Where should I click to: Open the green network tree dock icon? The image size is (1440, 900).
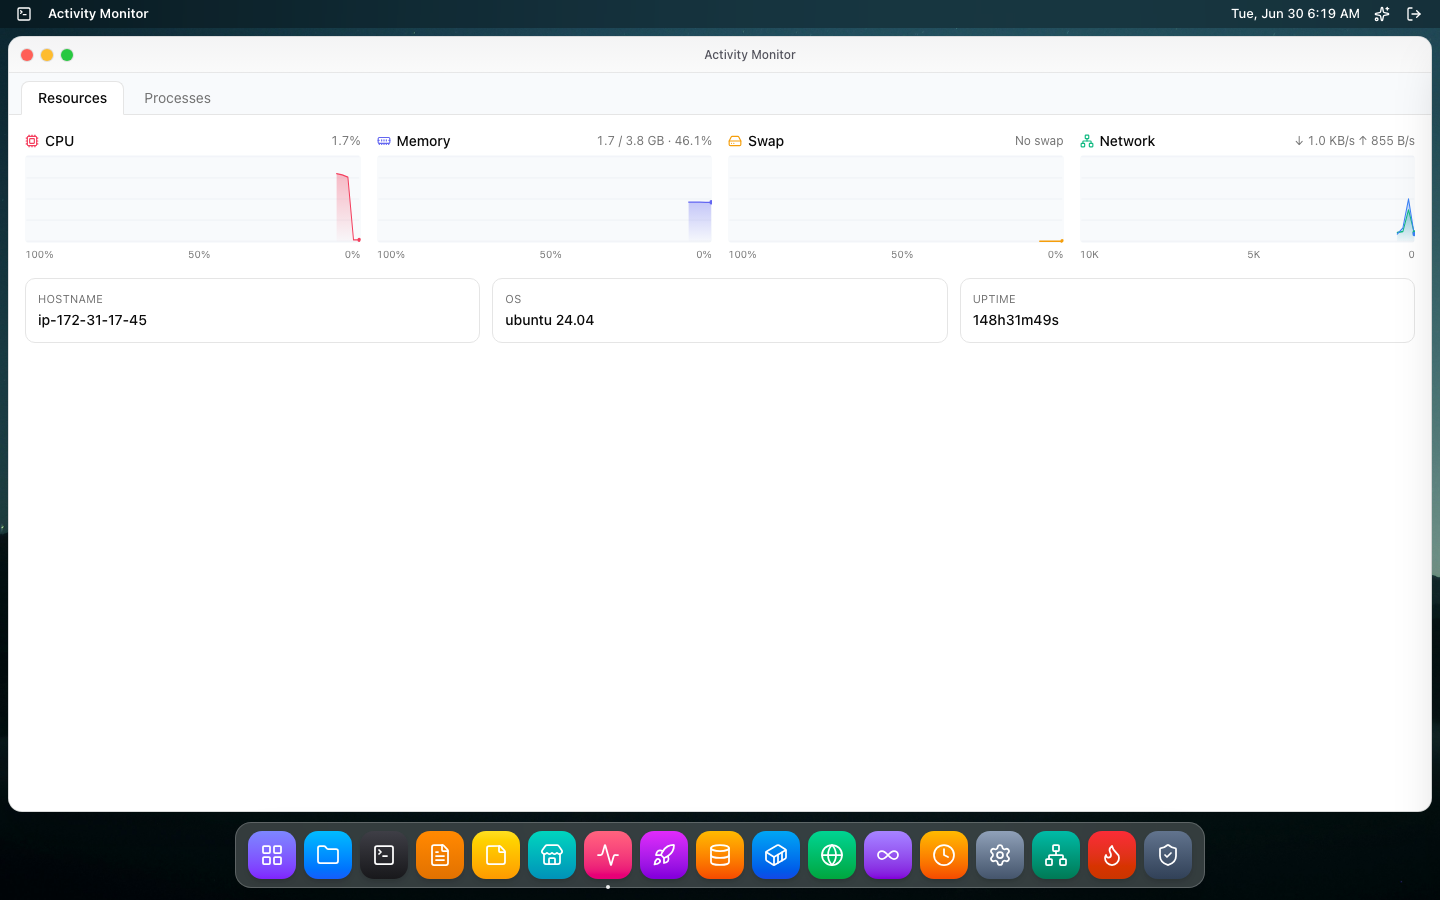1056,855
